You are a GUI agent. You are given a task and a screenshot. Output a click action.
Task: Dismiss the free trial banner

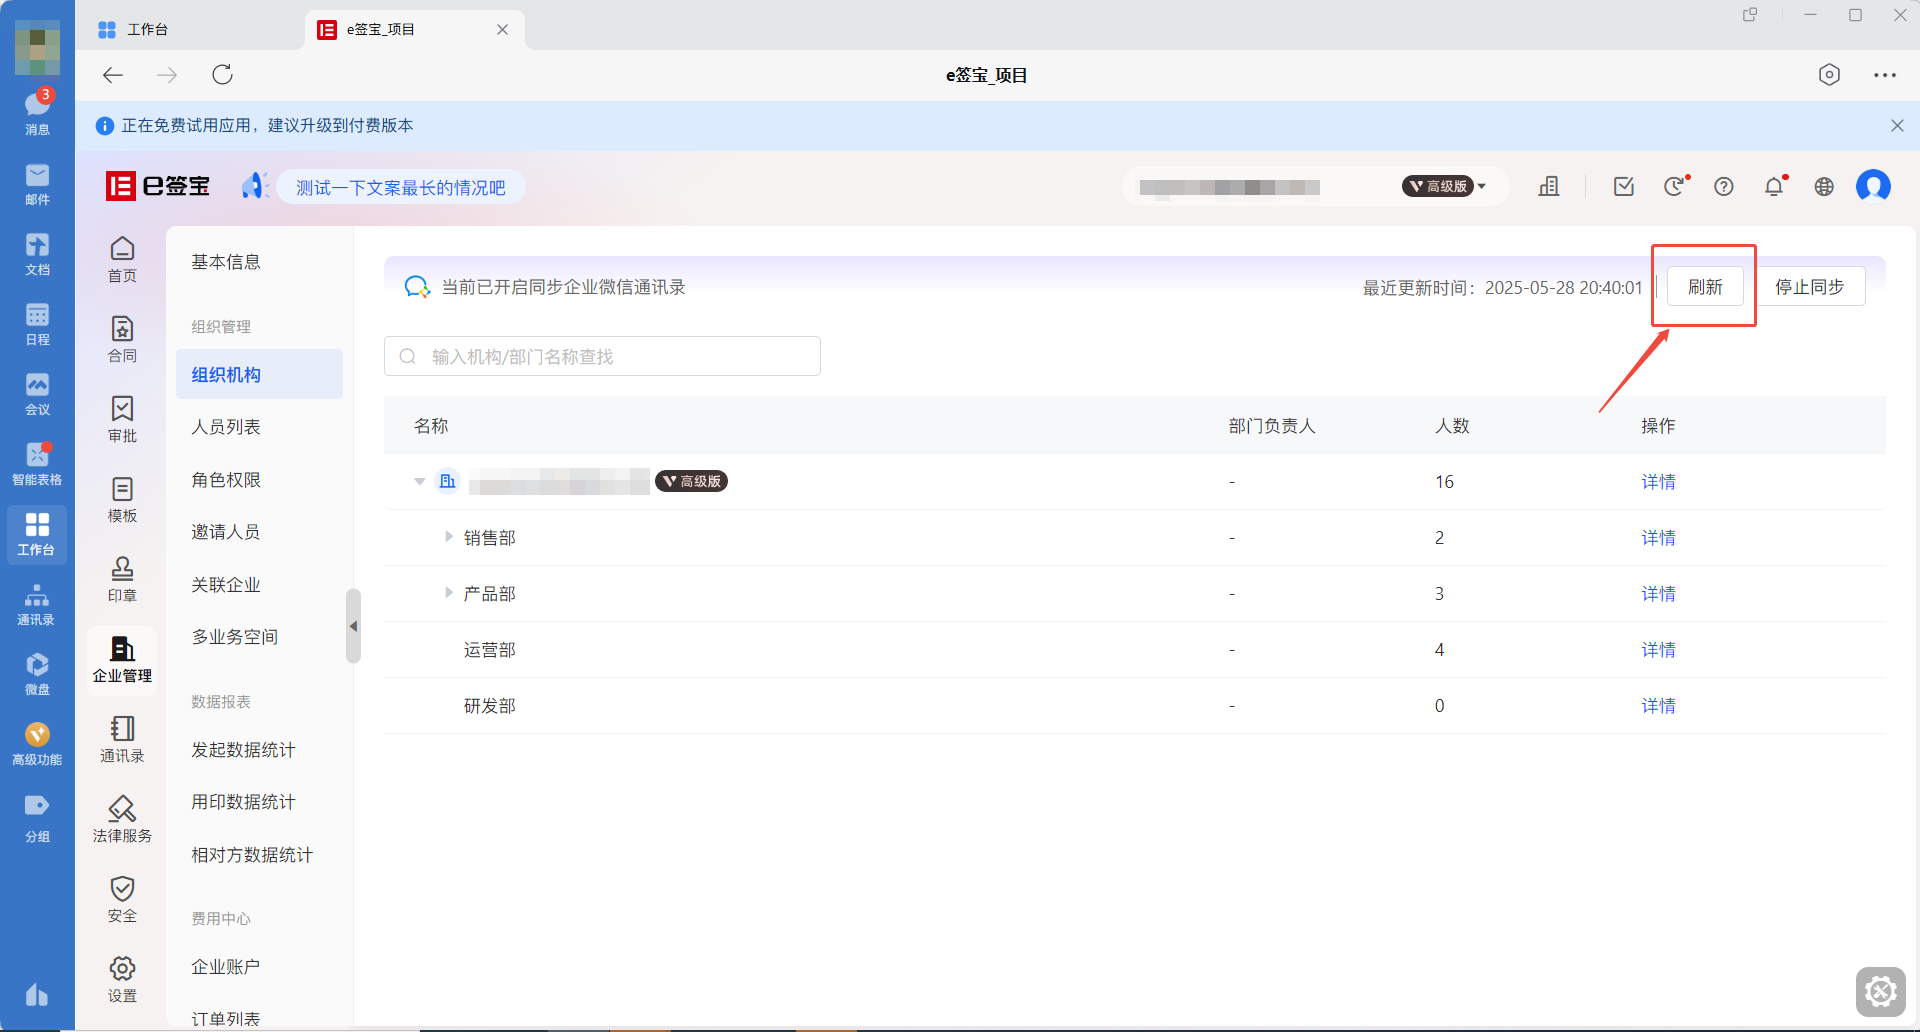point(1897,125)
